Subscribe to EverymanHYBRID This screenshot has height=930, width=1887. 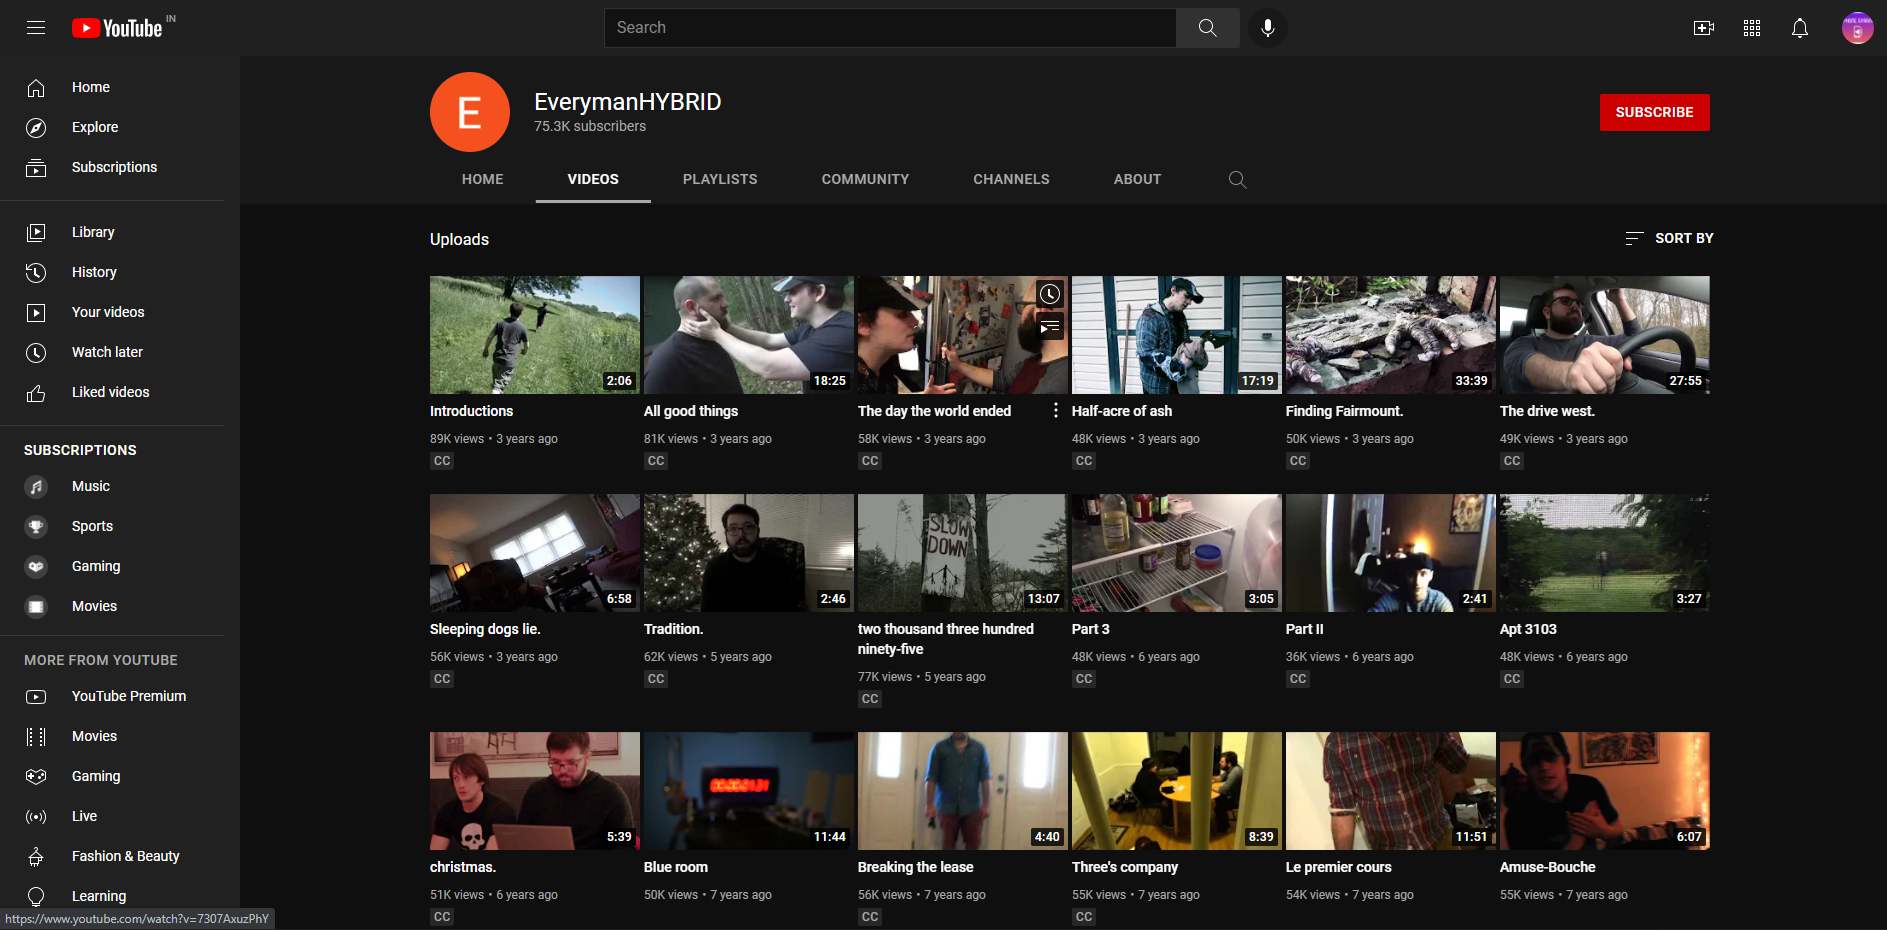(1655, 113)
